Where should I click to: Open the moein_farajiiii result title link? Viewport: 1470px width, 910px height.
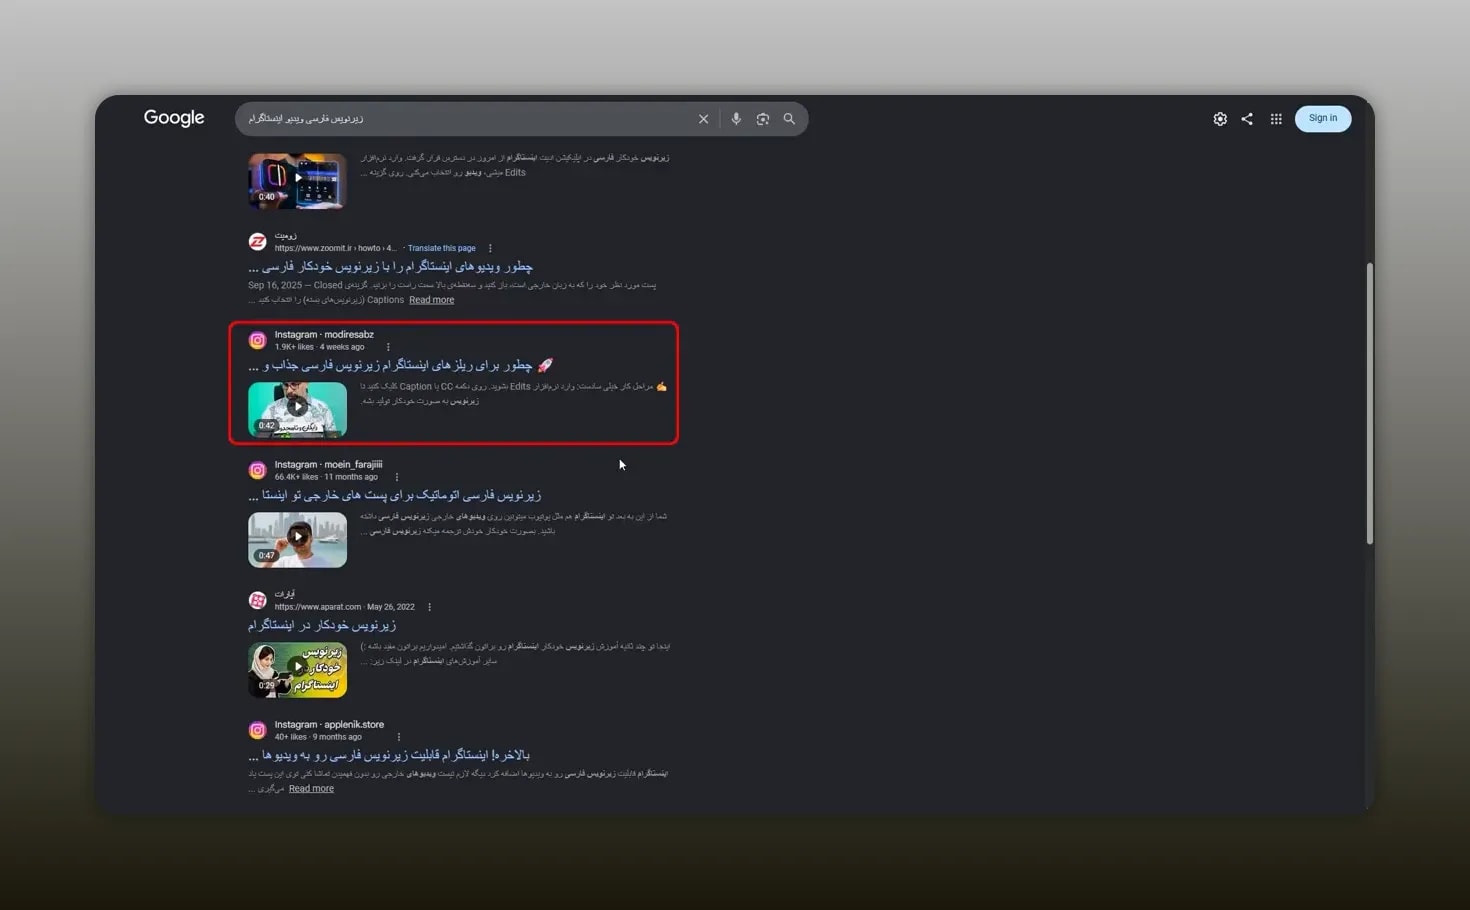click(x=394, y=495)
